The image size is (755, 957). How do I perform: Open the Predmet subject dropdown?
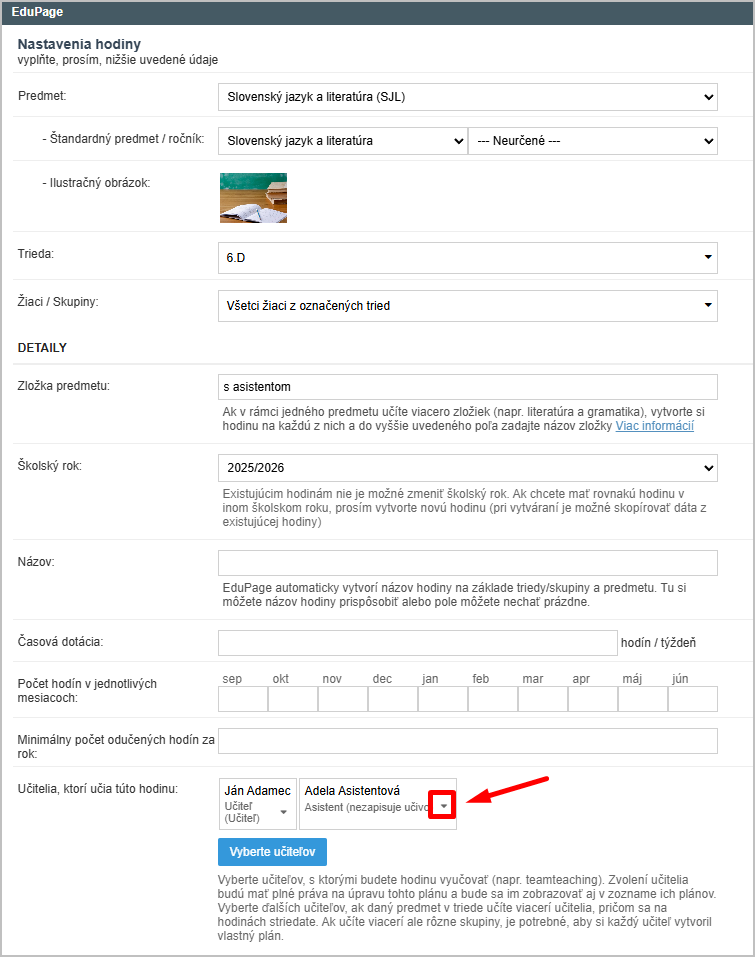467,97
